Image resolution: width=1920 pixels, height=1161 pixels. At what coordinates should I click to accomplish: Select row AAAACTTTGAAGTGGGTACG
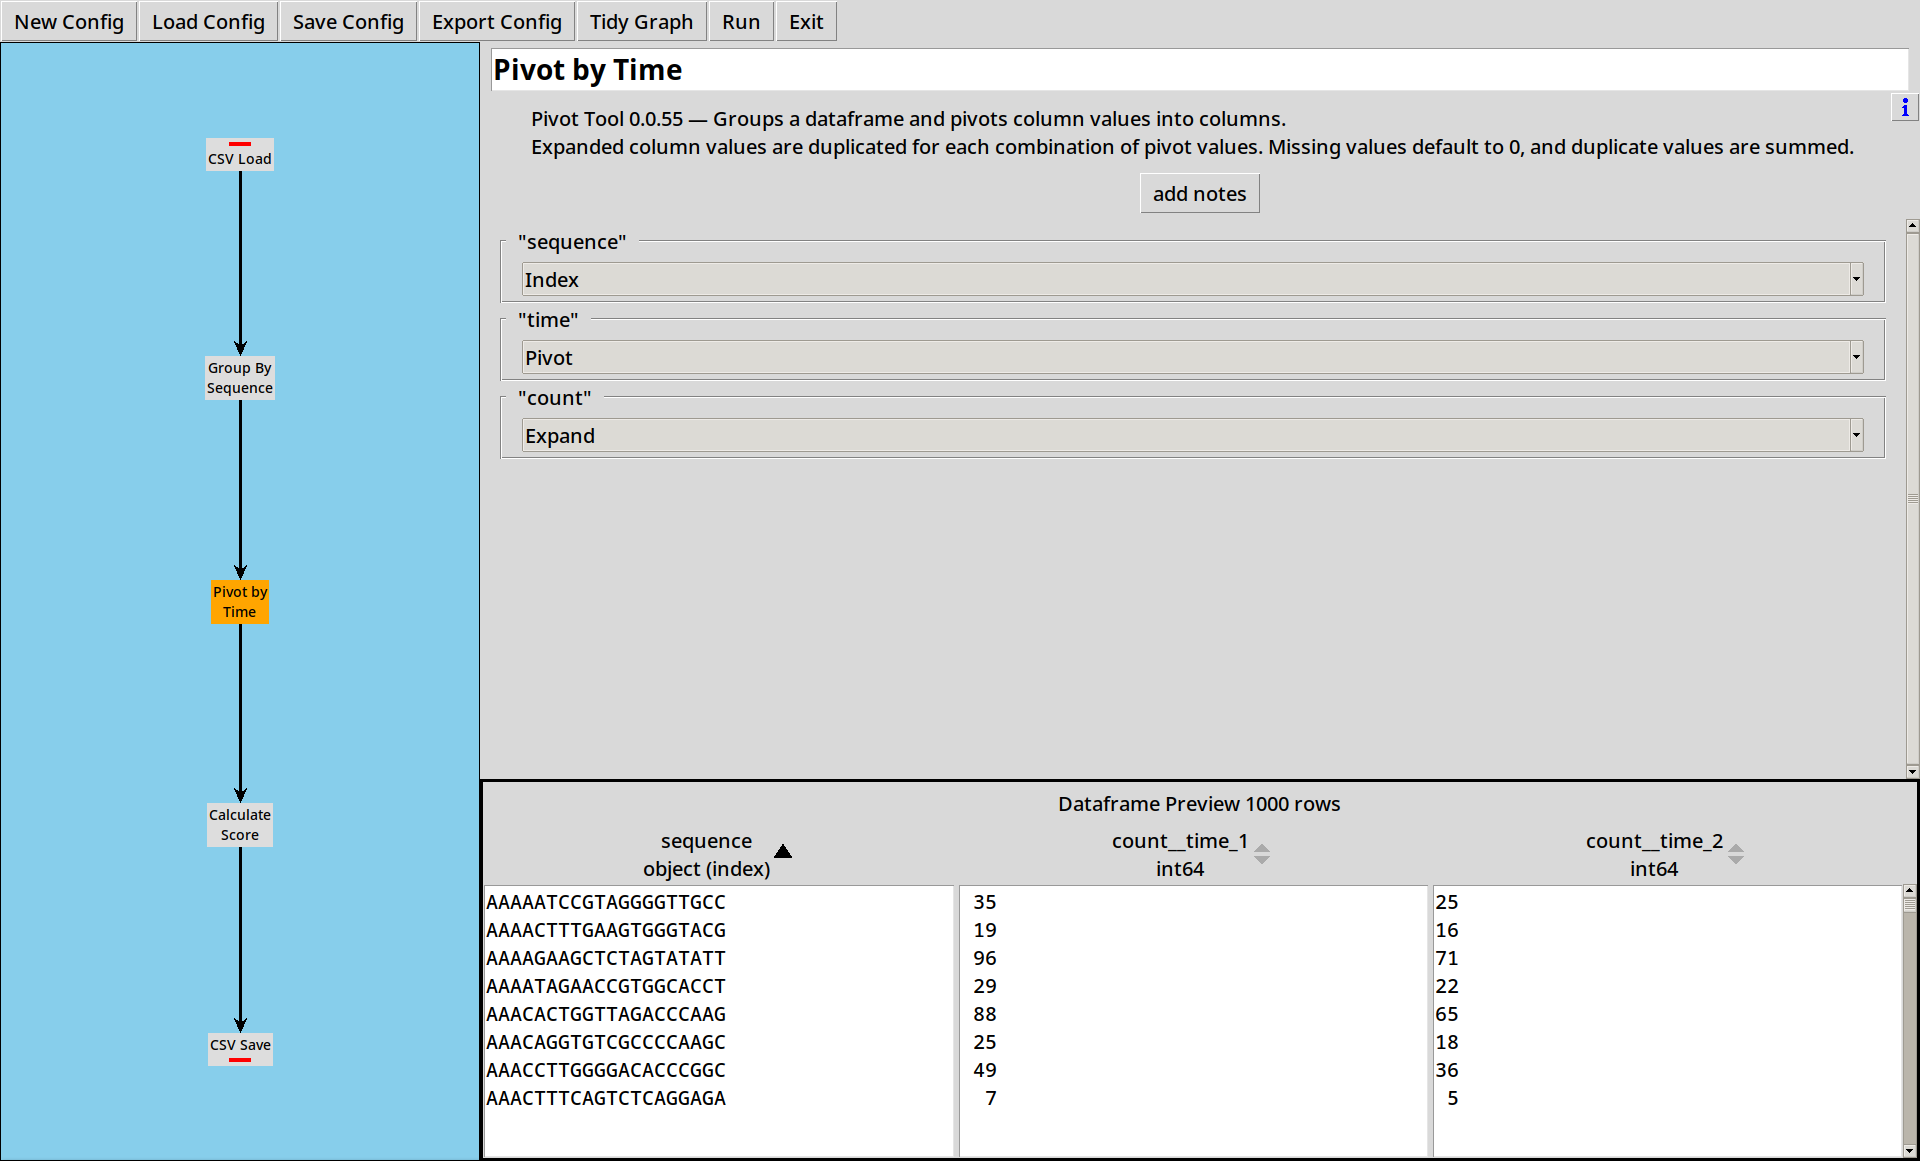[x=606, y=930]
